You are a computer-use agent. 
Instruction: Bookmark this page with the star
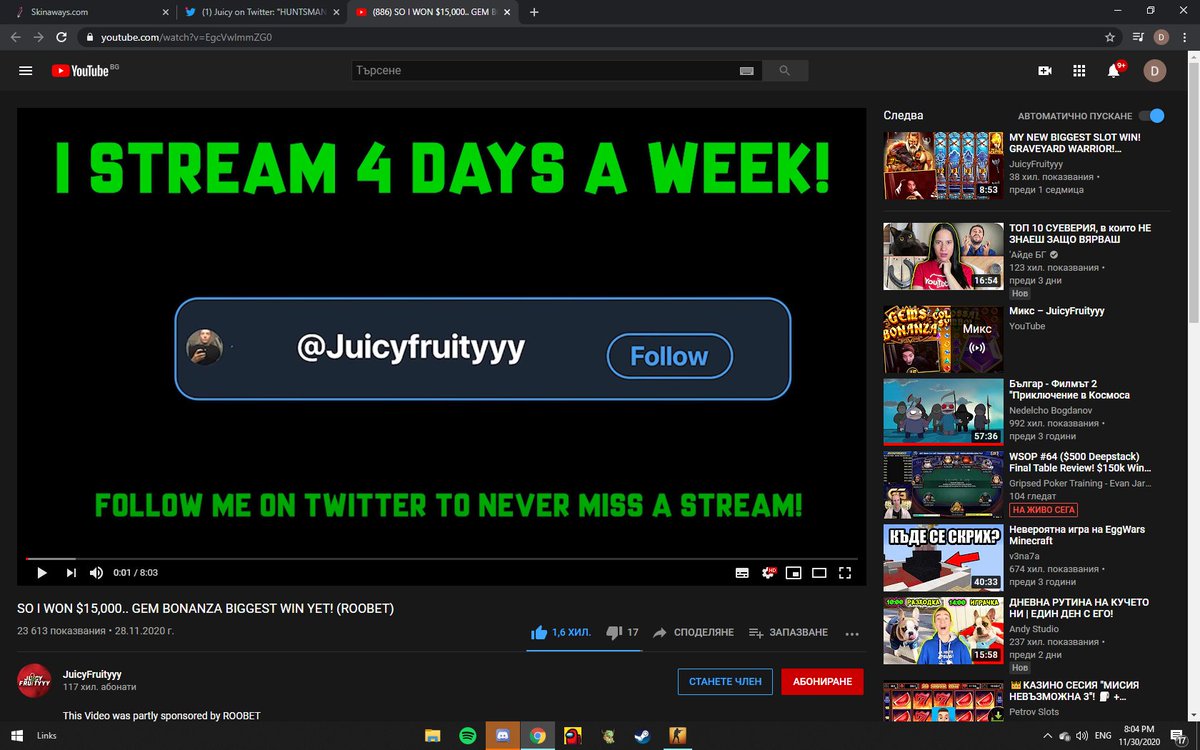1109,37
